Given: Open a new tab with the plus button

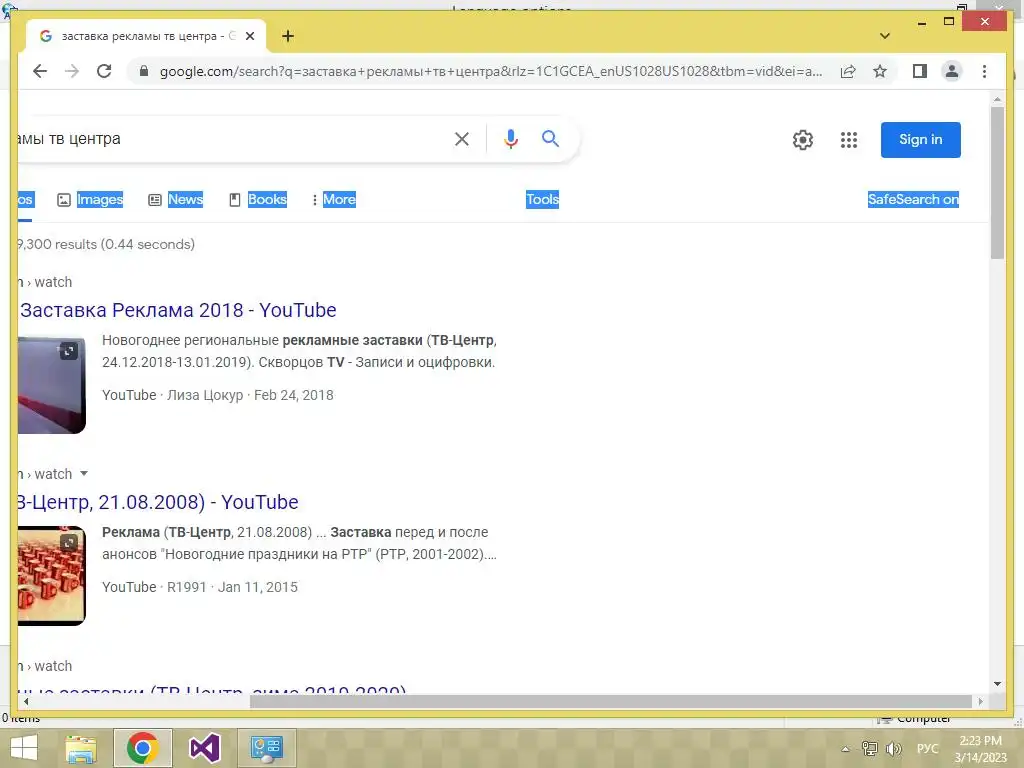Looking at the screenshot, I should pos(287,36).
